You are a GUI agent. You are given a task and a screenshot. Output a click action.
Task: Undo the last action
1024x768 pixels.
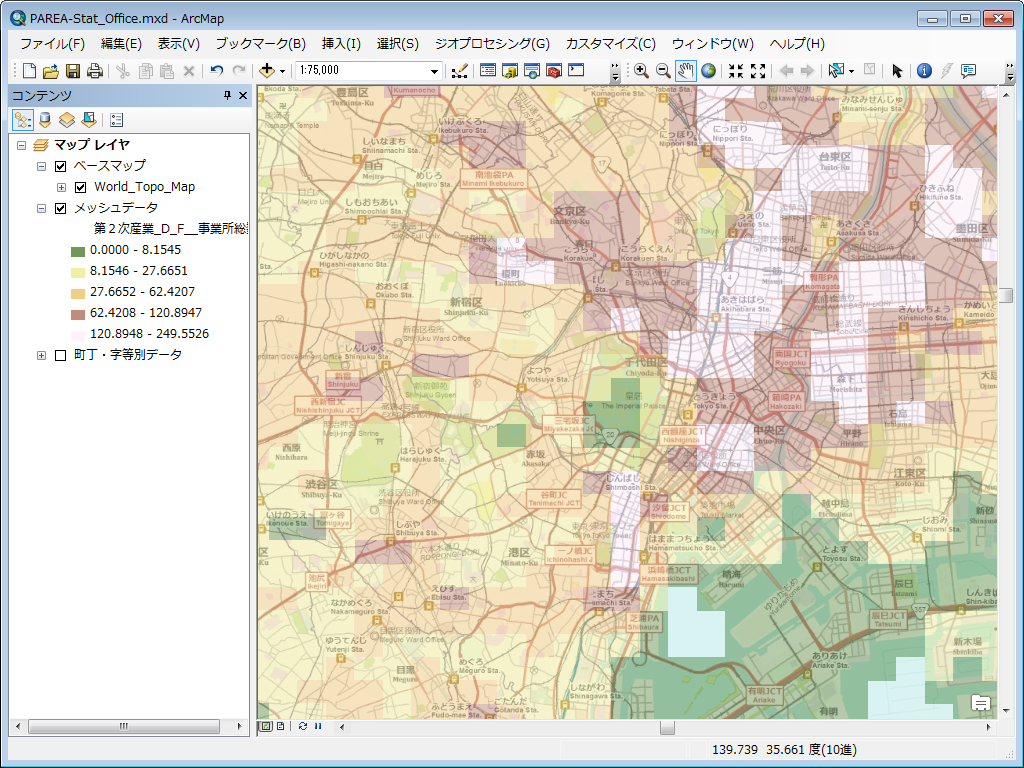click(x=217, y=71)
